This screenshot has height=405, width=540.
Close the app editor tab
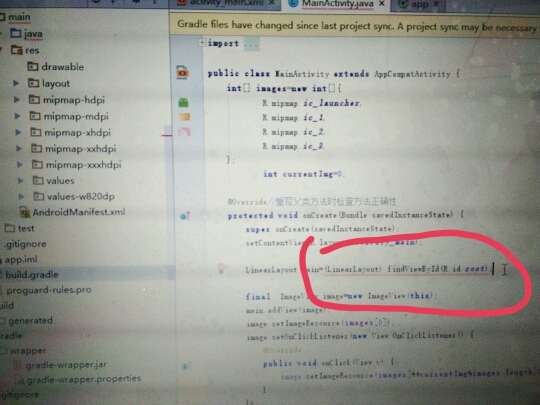[436, 4]
